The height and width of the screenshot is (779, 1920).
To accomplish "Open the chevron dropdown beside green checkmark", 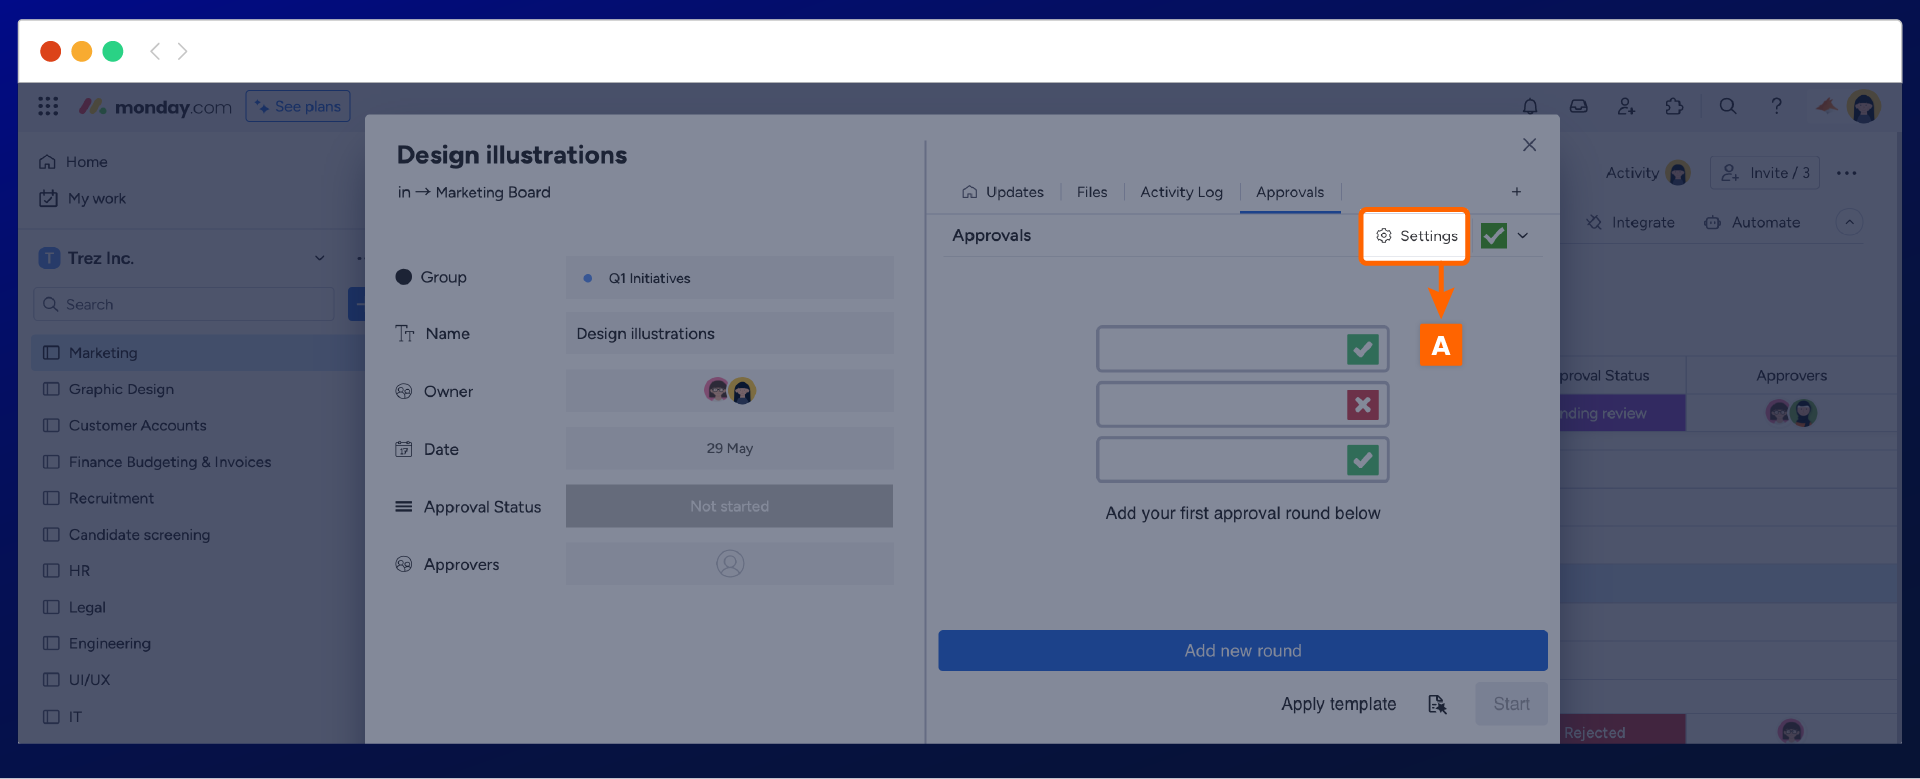I will [1523, 236].
